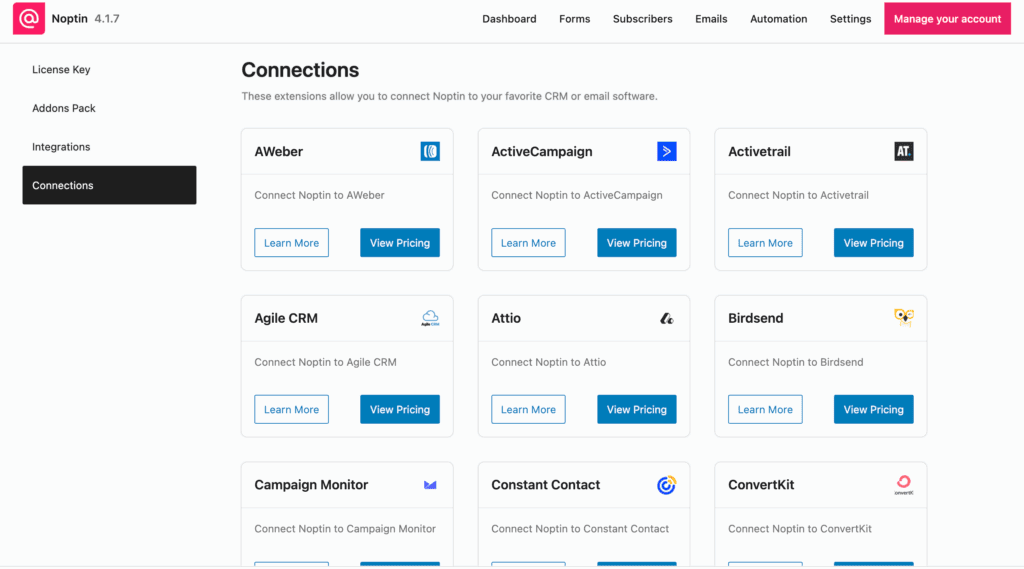Open the Automation menu
The width and height of the screenshot is (1024, 569).
(x=778, y=19)
